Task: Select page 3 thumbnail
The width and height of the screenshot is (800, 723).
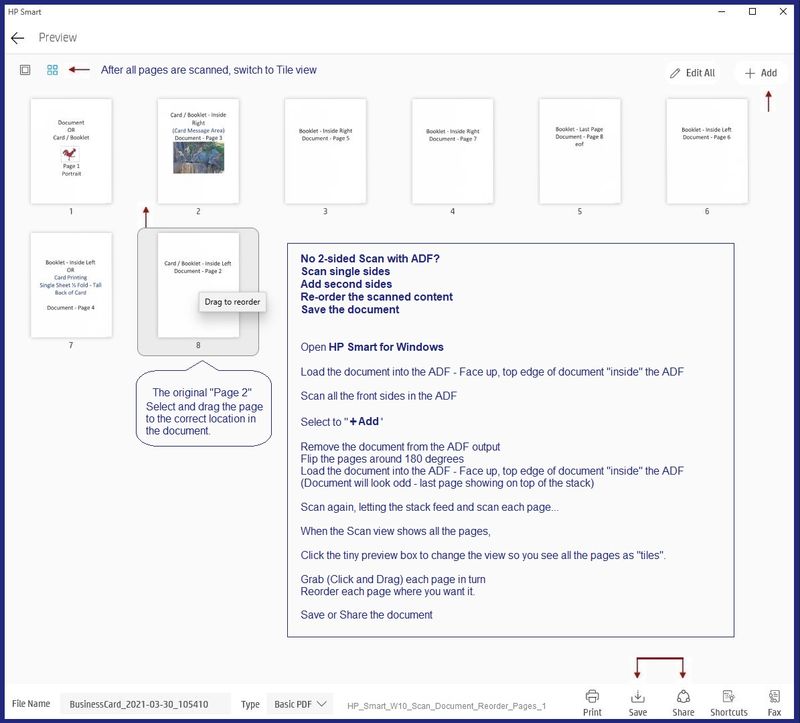Action: (x=325, y=152)
